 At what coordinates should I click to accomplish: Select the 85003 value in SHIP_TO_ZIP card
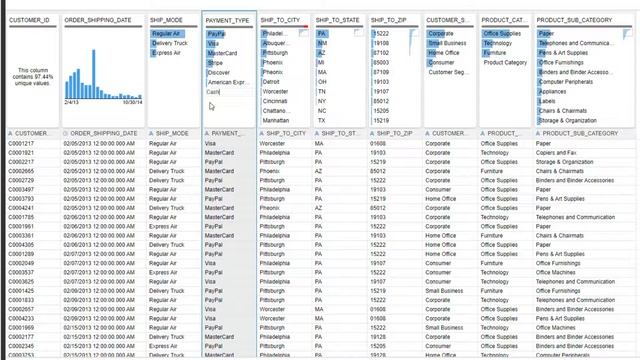click(x=381, y=62)
